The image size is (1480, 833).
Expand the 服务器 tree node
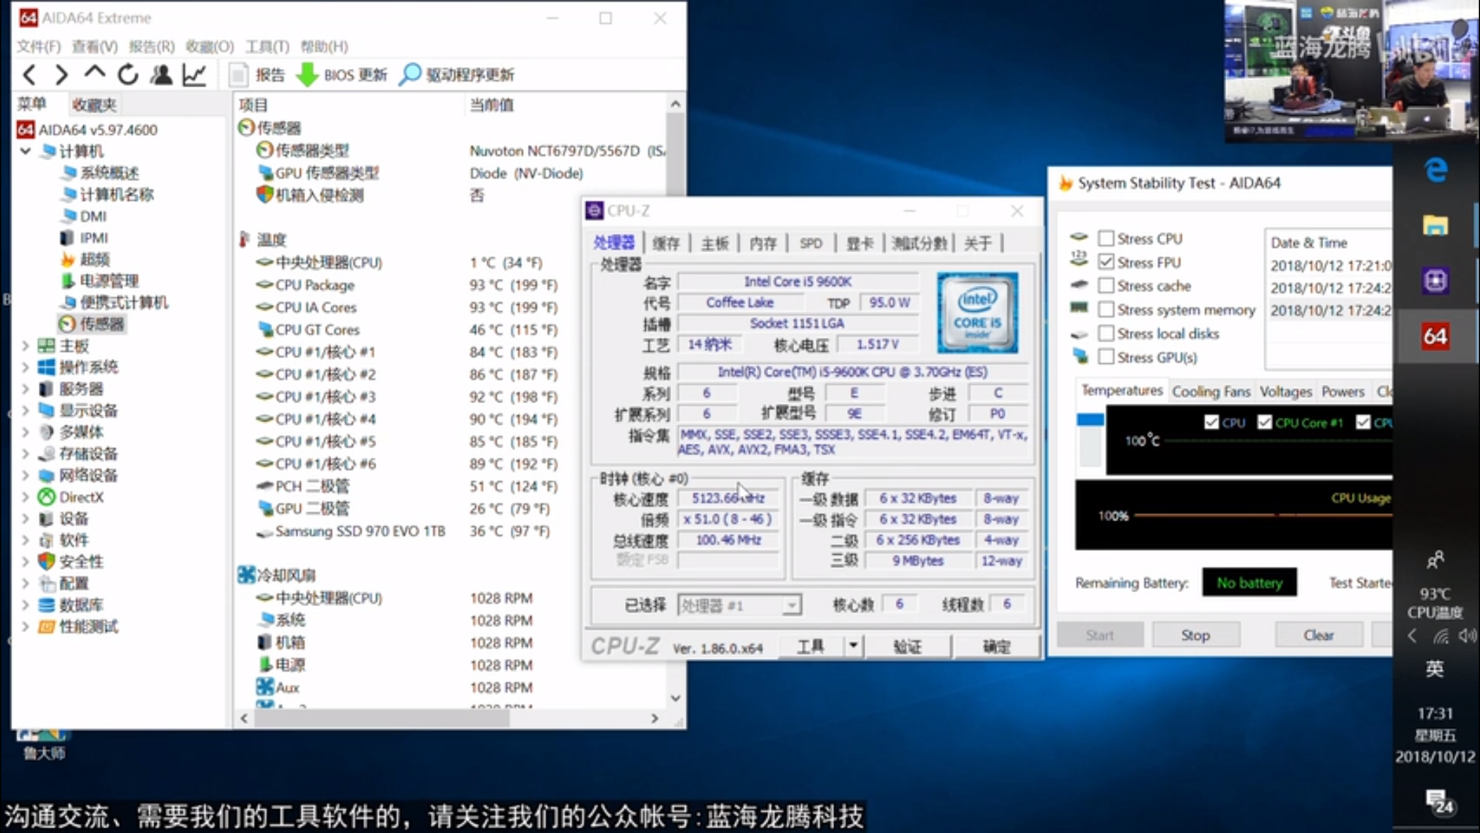[x=26, y=389]
